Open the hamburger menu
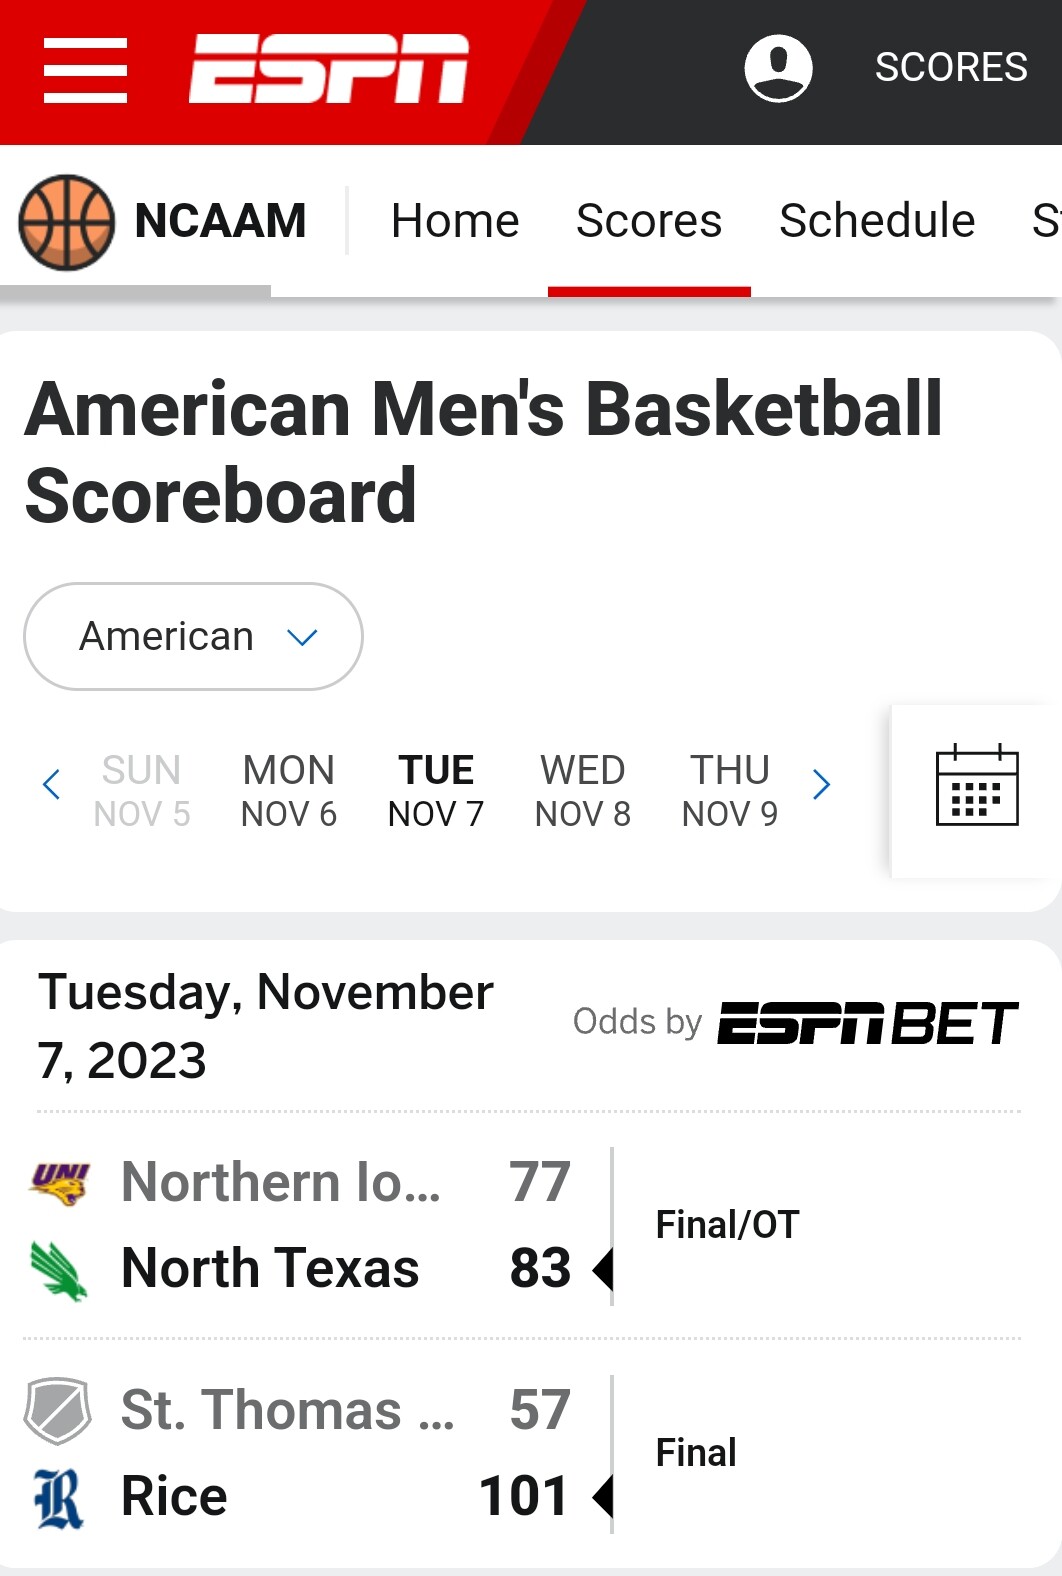Viewport: 1062px width, 1576px height. [x=86, y=70]
